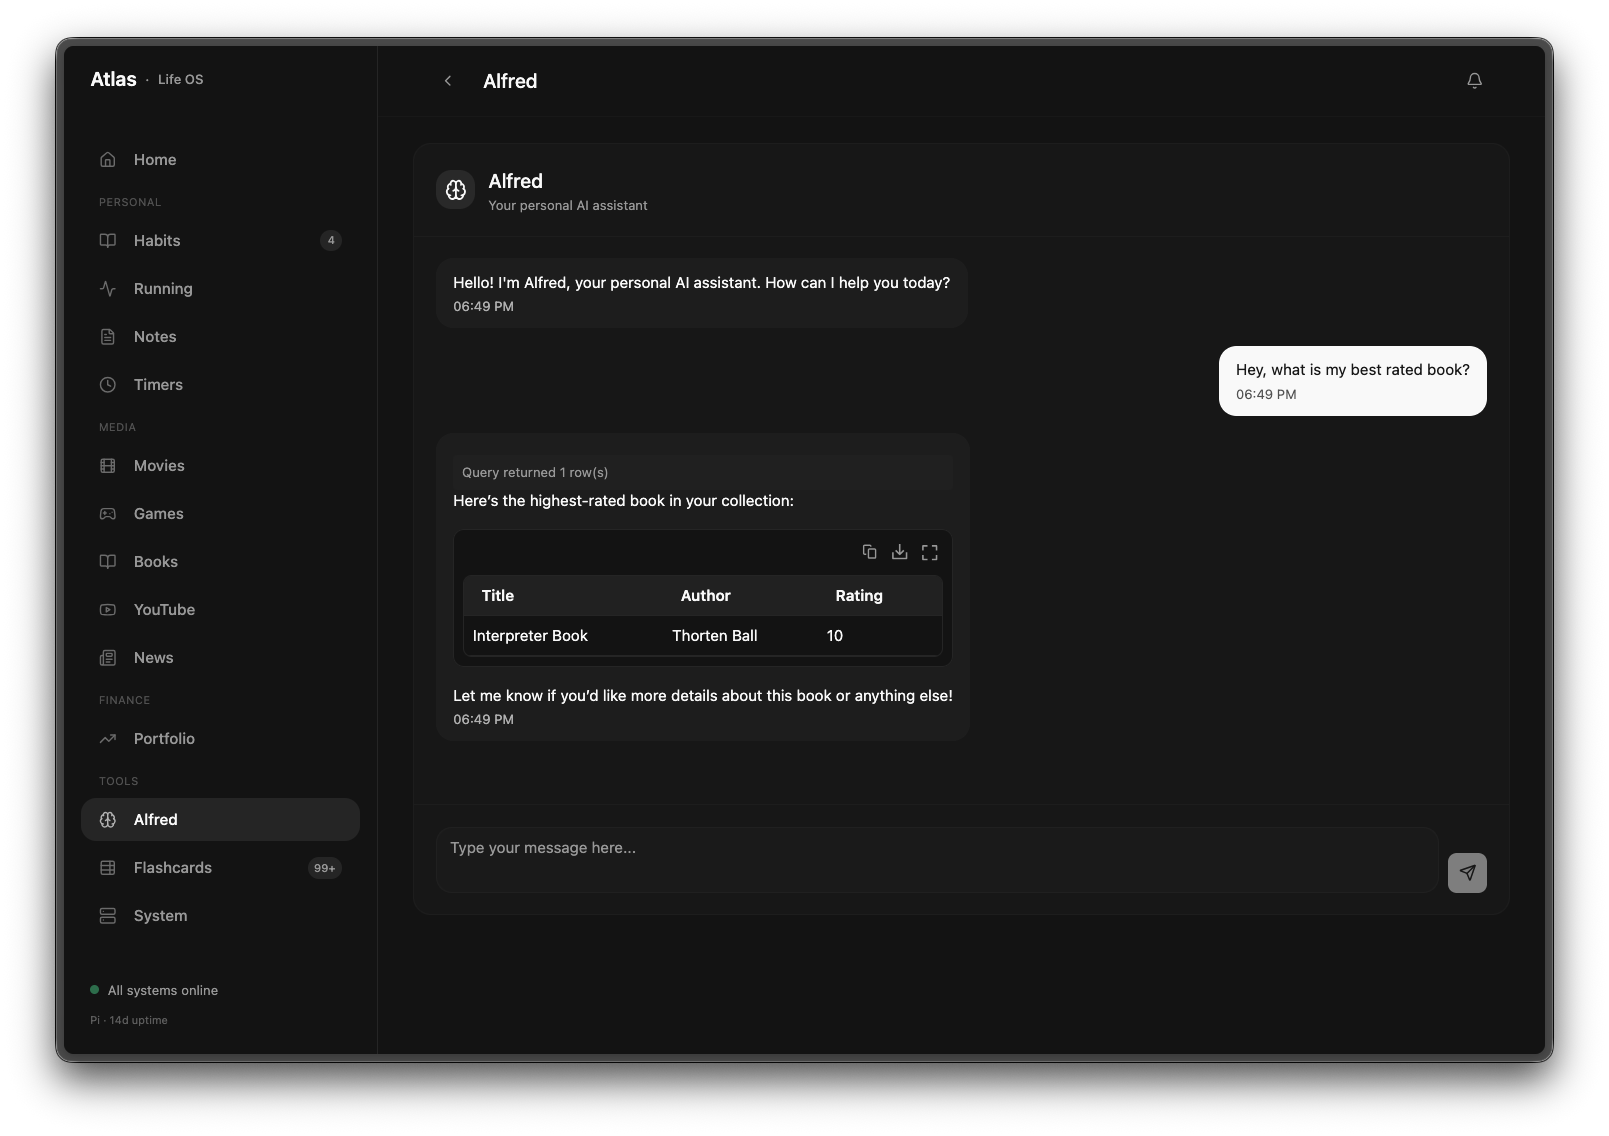Open Running via its pulse icon

[x=108, y=289]
